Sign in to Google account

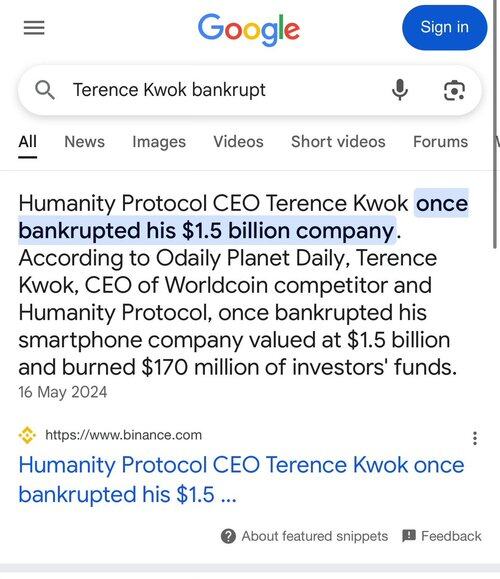point(445,27)
